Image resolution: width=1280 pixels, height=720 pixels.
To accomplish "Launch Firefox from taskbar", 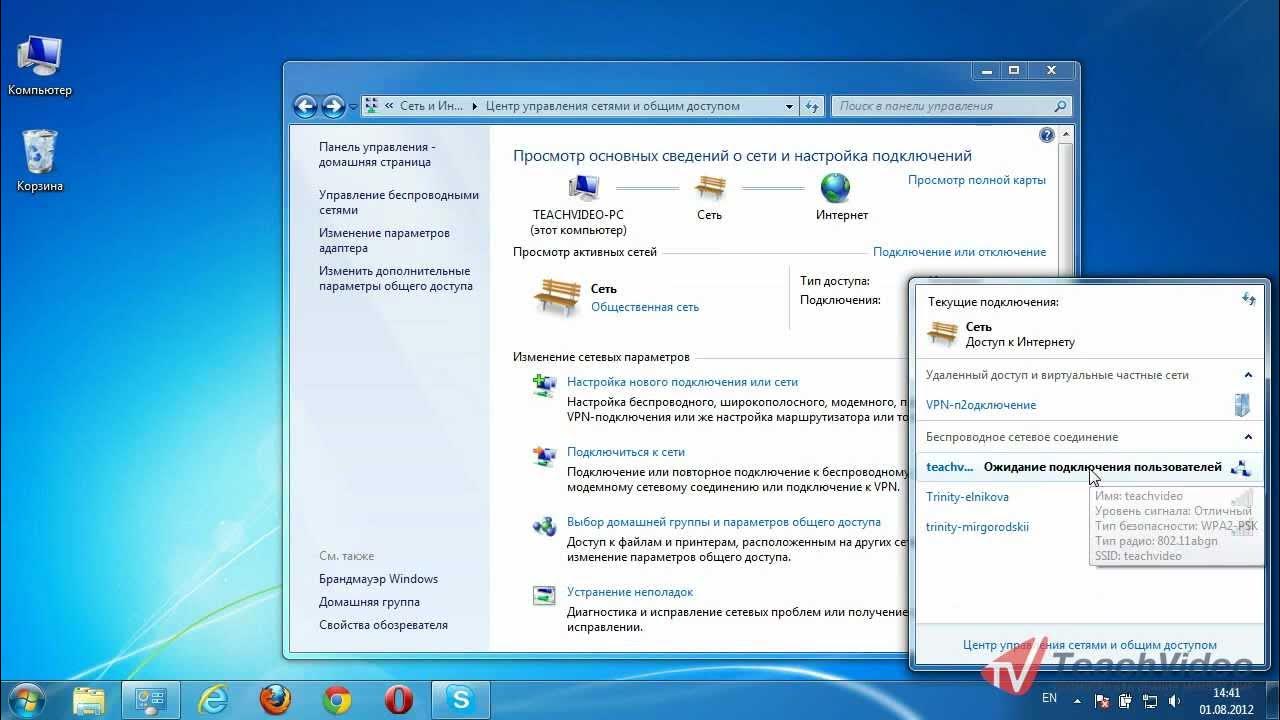I will pyautogui.click(x=275, y=699).
